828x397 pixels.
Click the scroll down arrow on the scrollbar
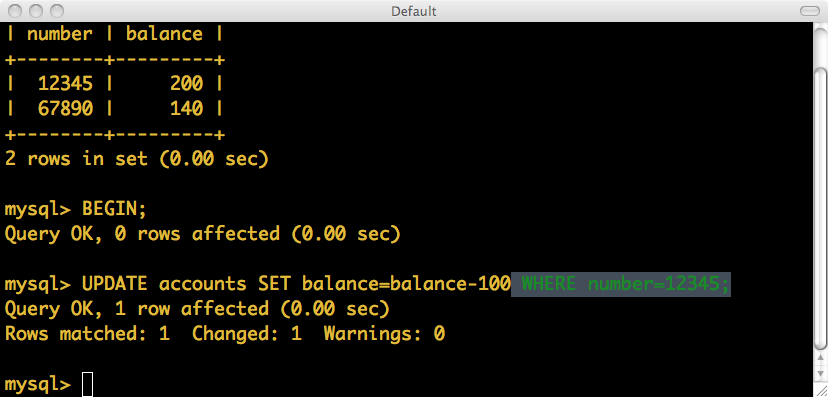pos(820,374)
